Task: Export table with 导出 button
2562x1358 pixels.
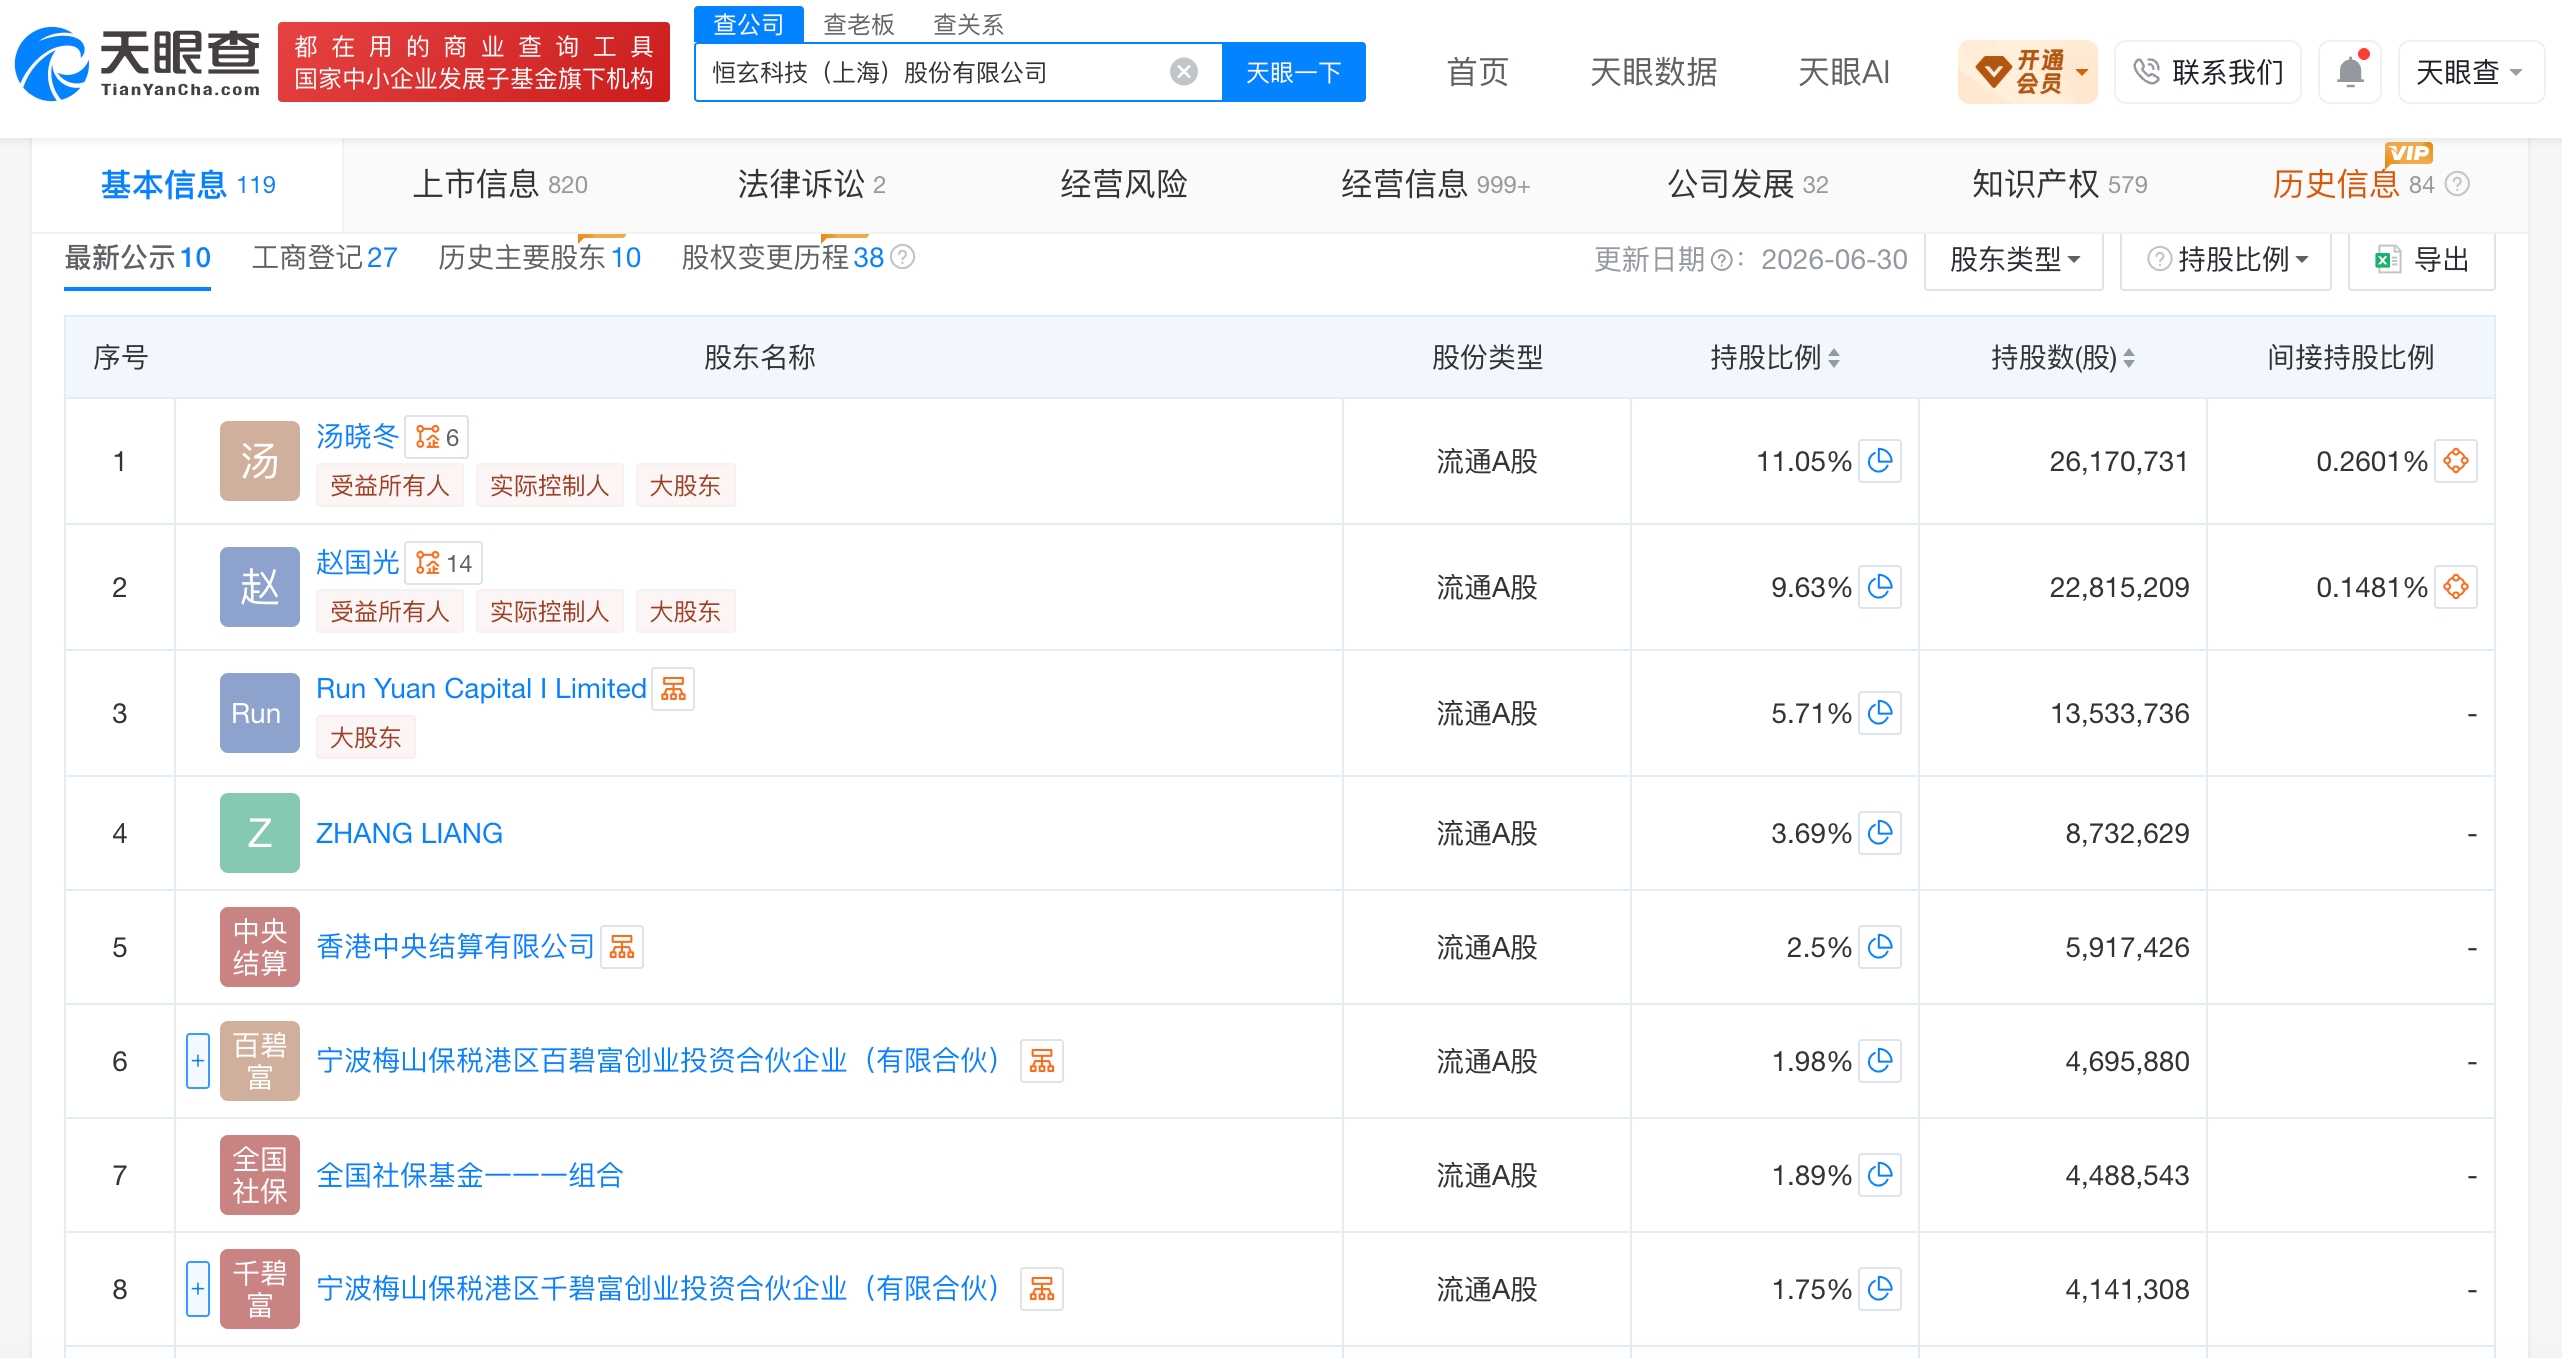Action: [x=2421, y=260]
